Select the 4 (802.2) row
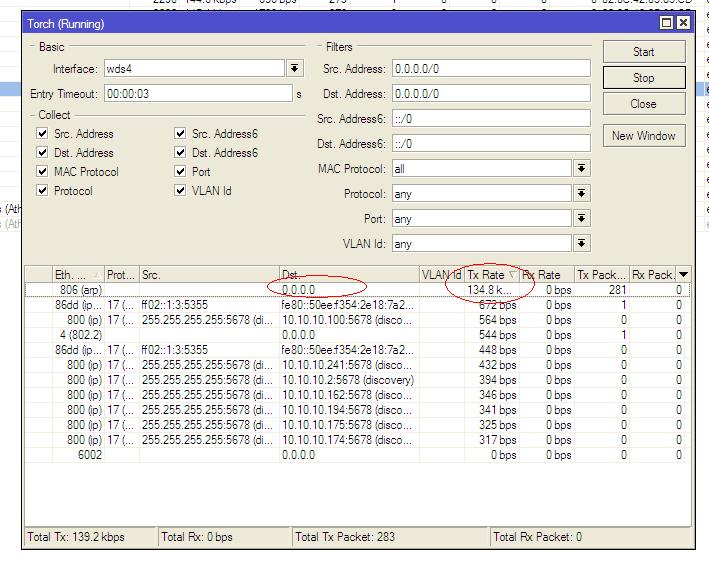 pos(357,335)
